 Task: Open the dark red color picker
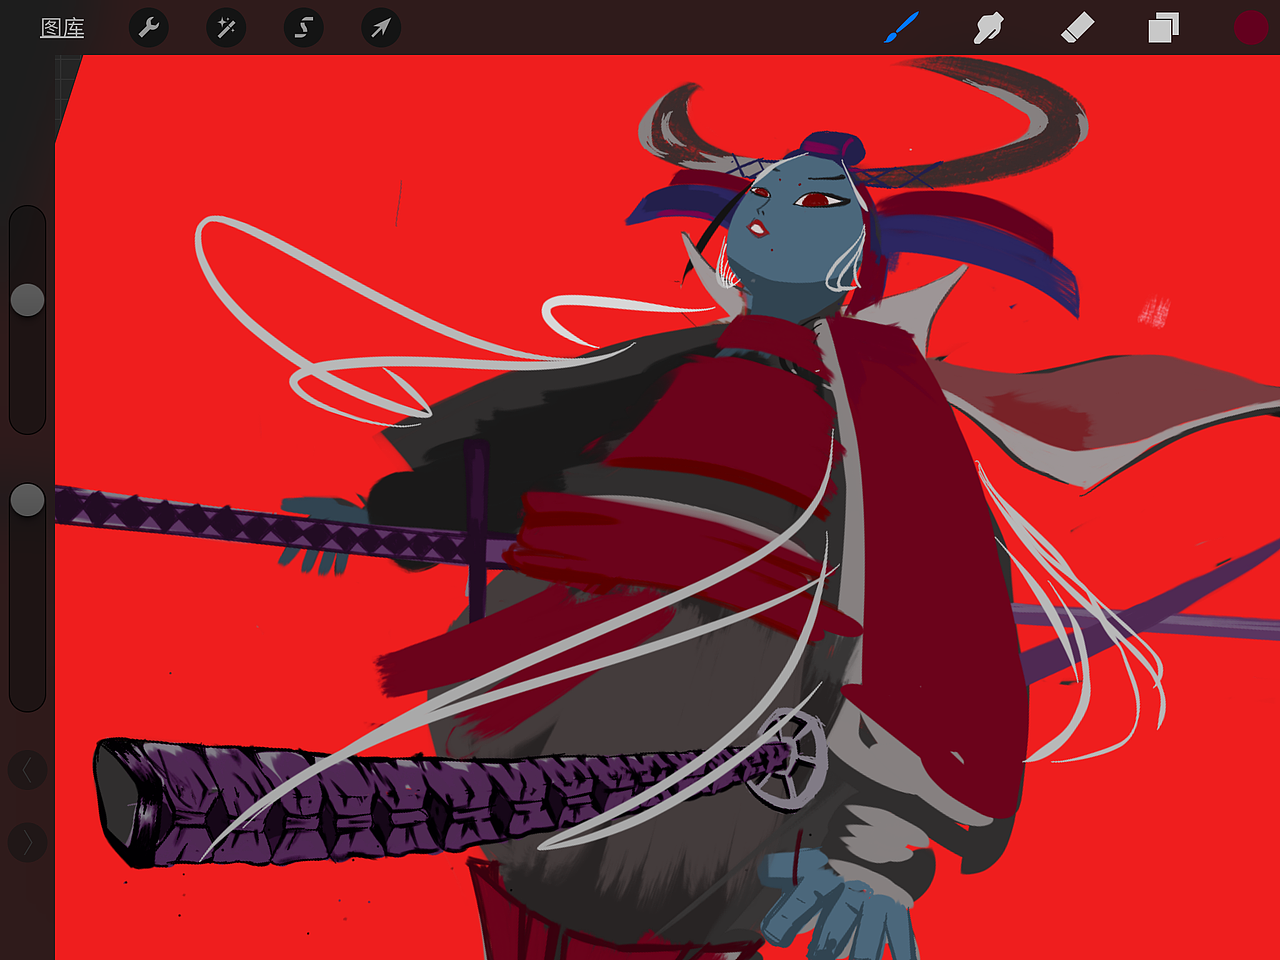pyautogui.click(x=1250, y=27)
